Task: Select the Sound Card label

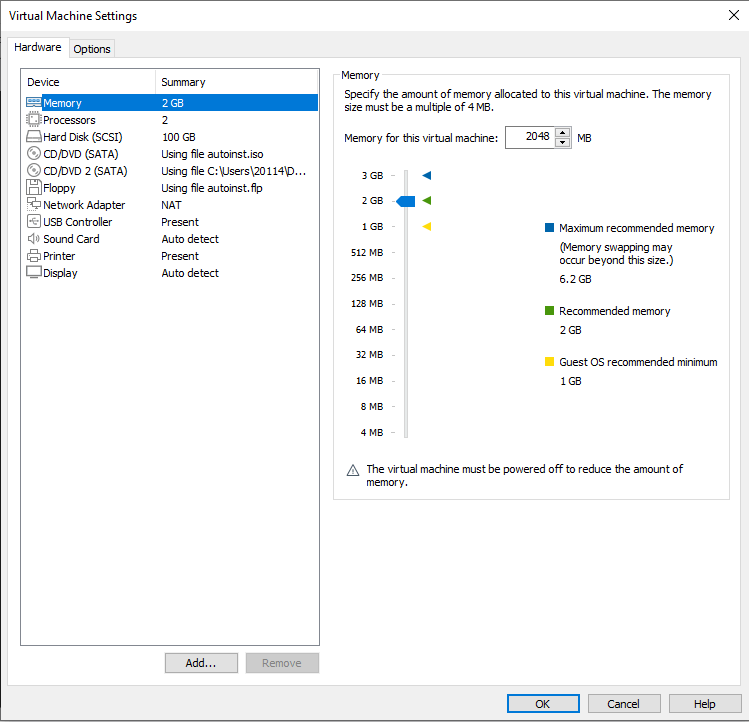Action: click(x=71, y=239)
